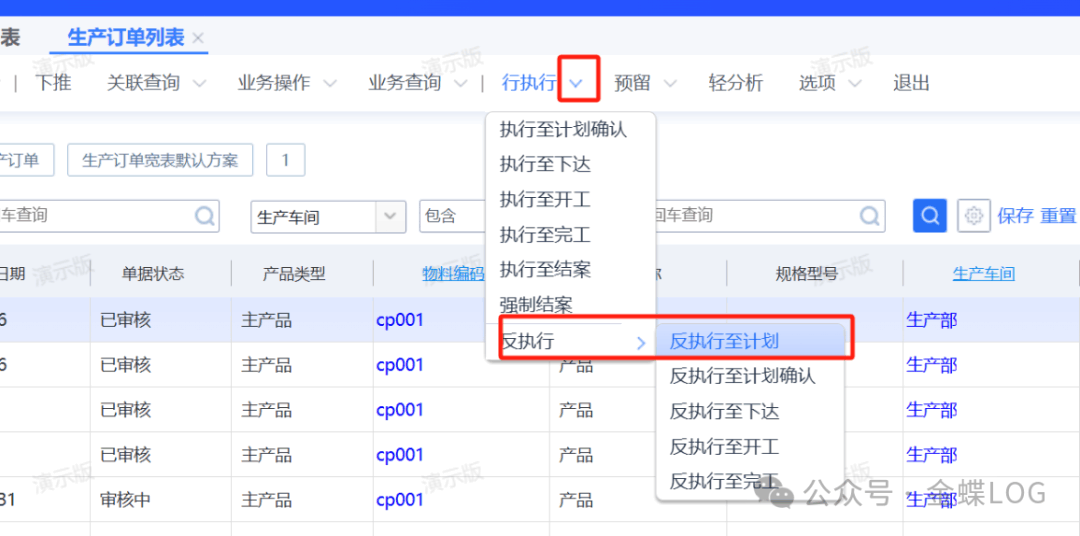
Task: Expand the 行执行 dropdown arrow
Action: [577, 83]
